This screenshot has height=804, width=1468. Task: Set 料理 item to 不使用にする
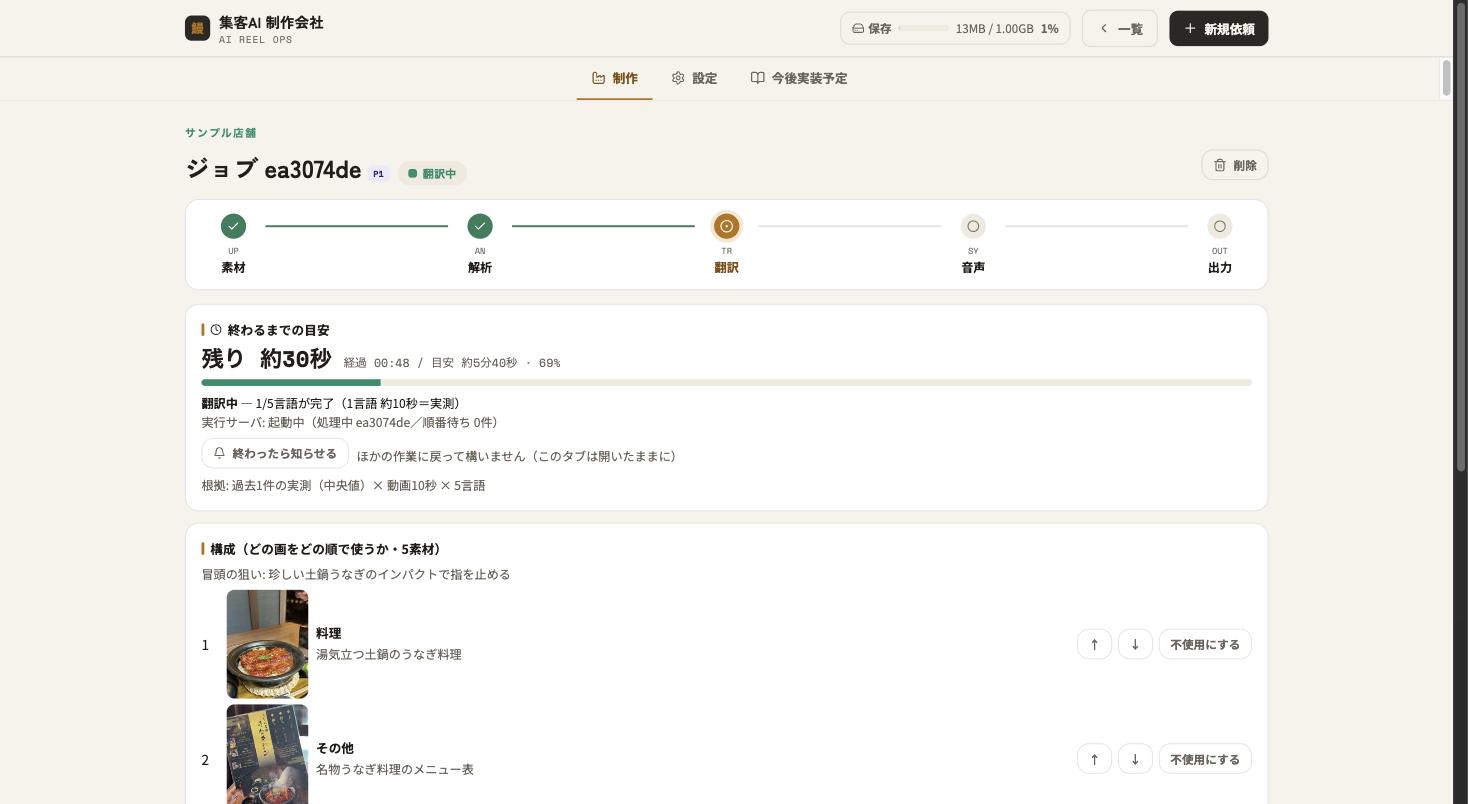click(x=1205, y=645)
